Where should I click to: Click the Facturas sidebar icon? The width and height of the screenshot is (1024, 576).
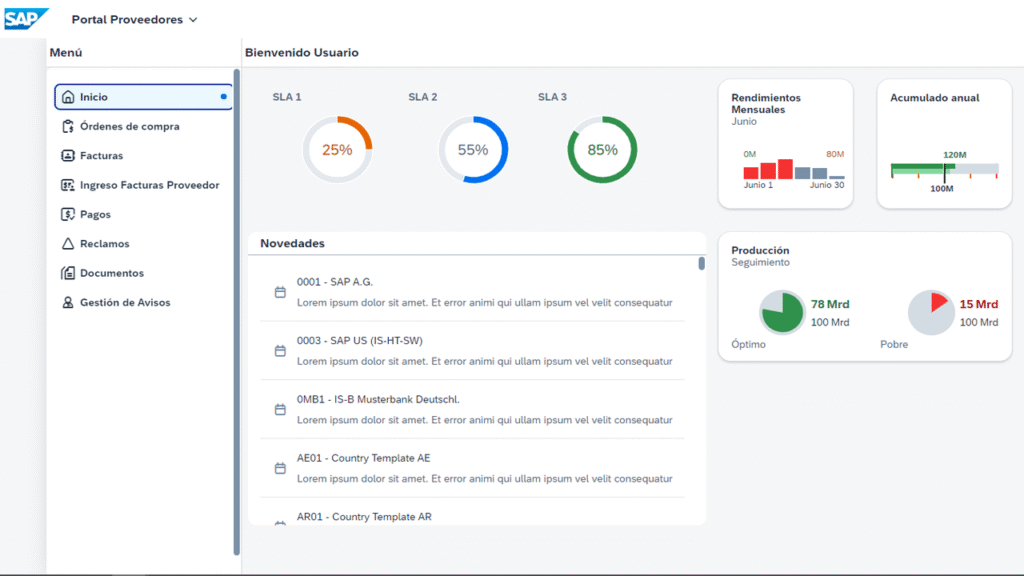68,156
